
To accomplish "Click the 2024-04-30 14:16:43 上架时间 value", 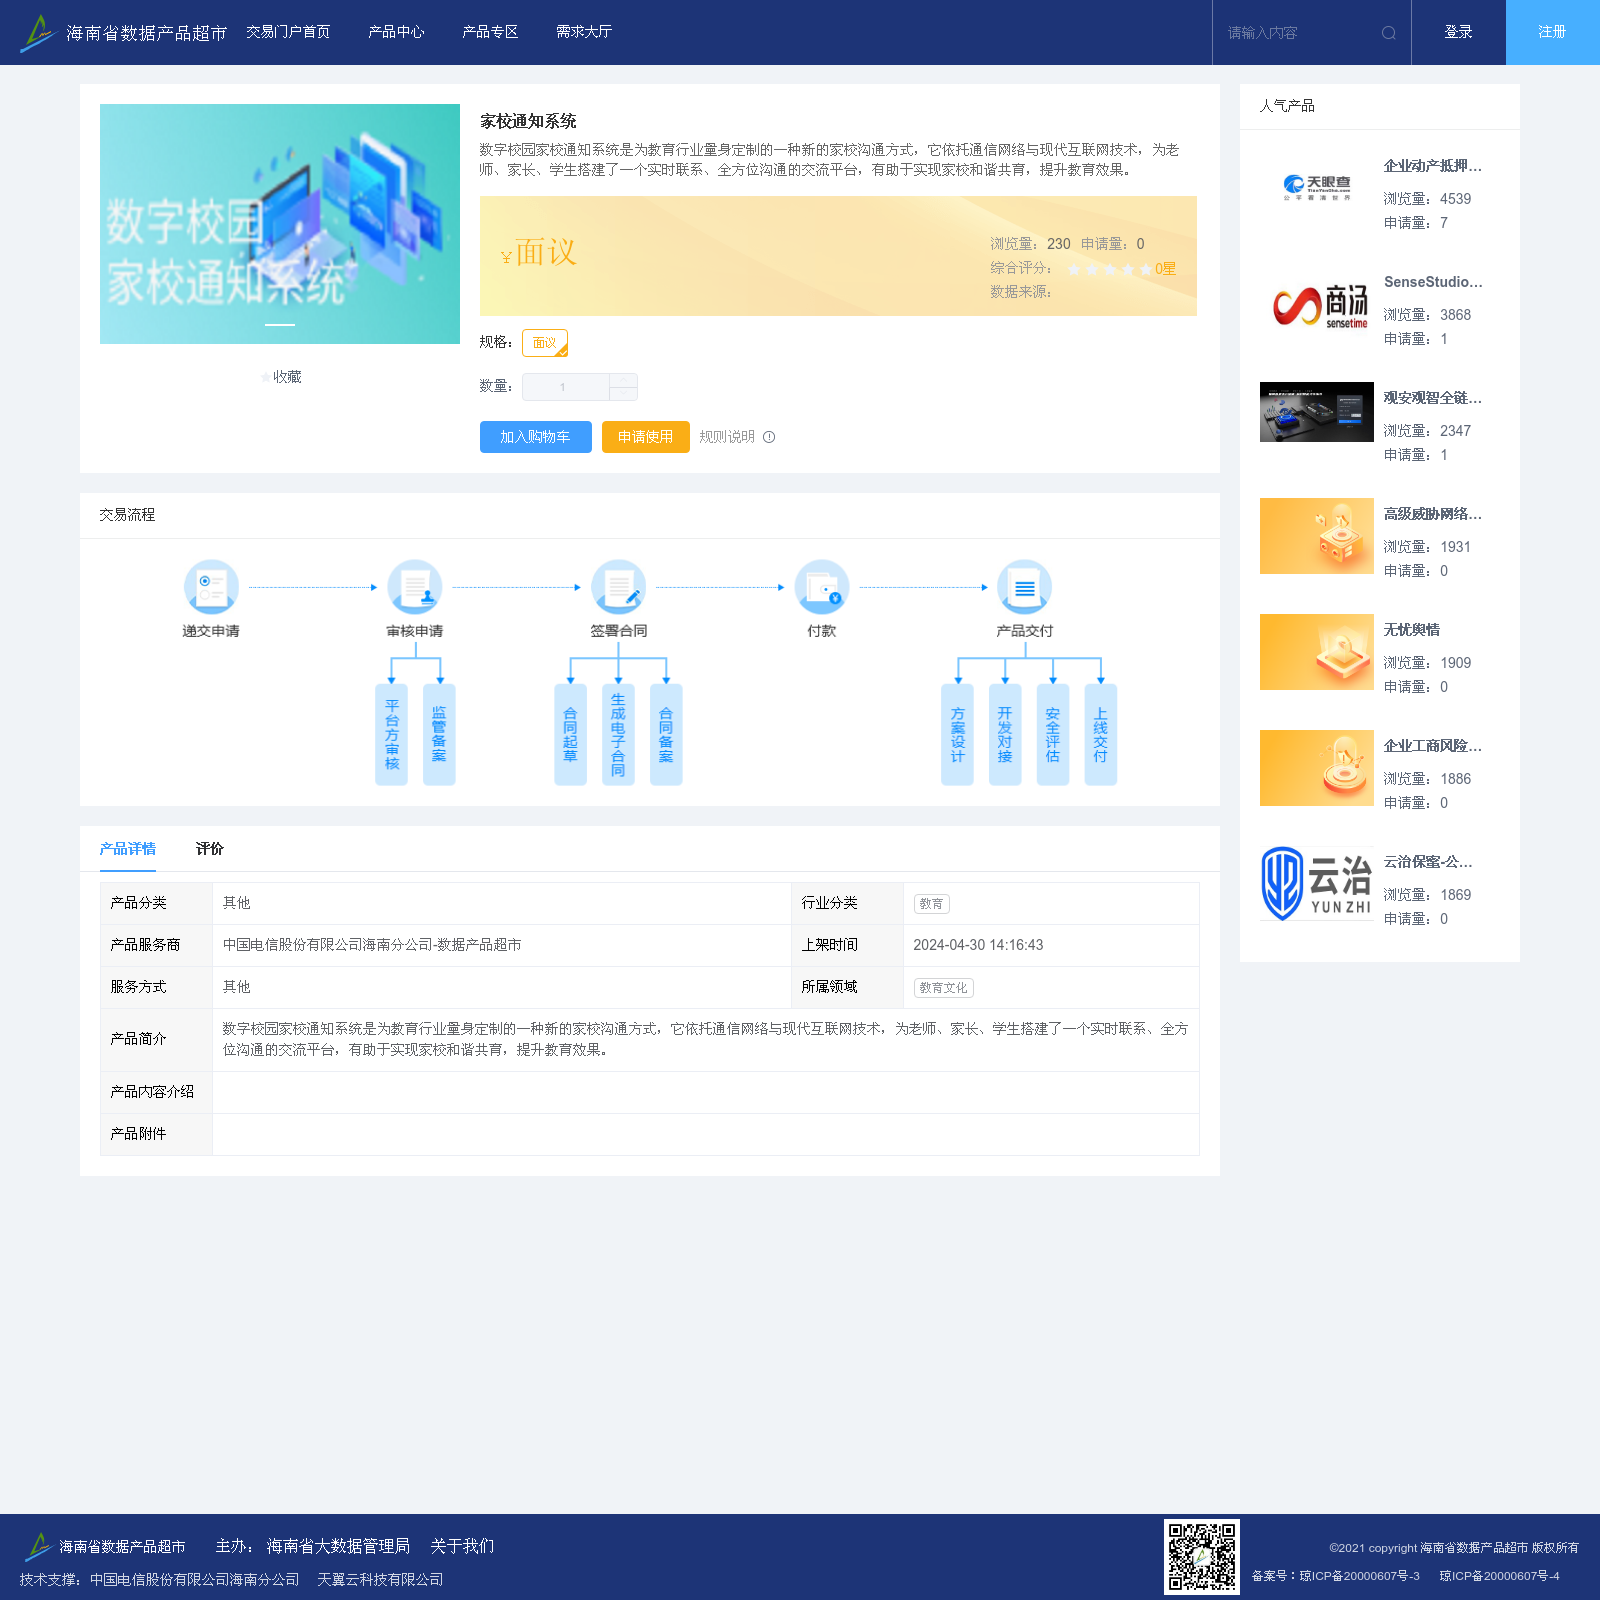I will coord(978,945).
